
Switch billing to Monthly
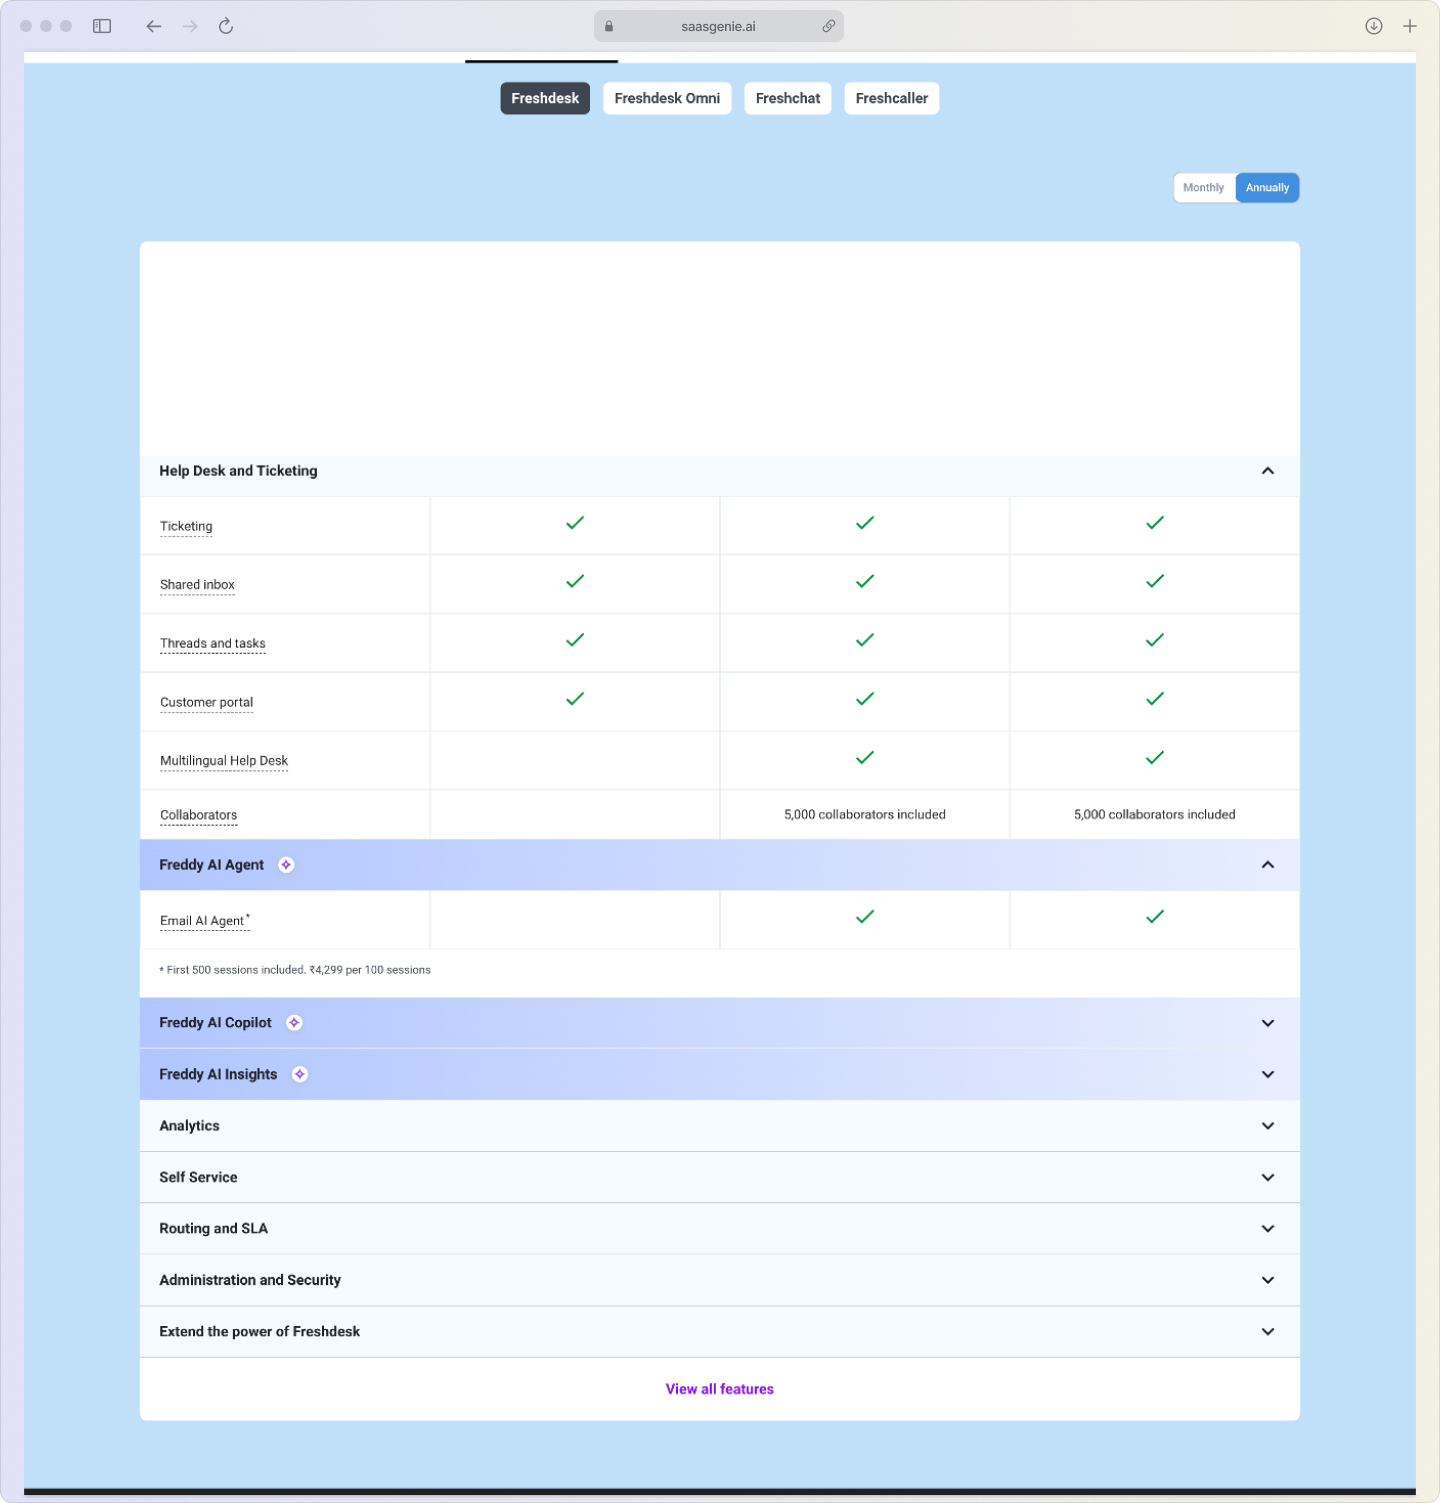point(1204,188)
